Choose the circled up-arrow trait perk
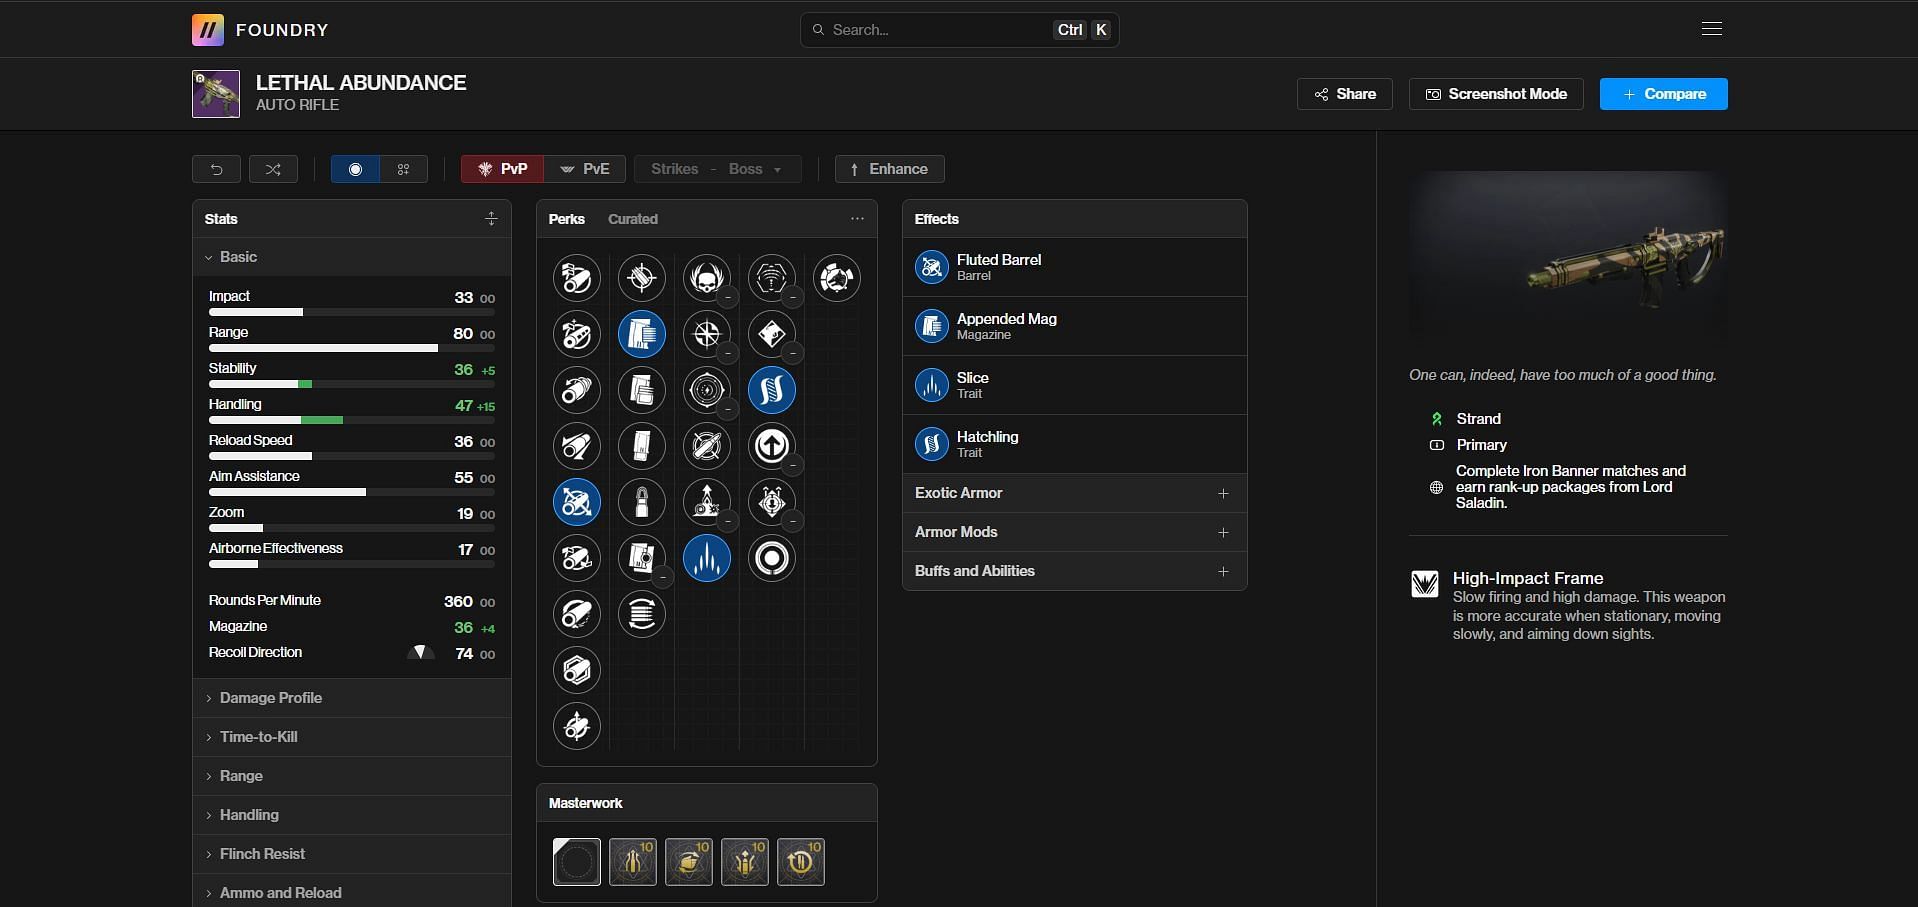This screenshot has width=1918, height=907. (x=771, y=446)
